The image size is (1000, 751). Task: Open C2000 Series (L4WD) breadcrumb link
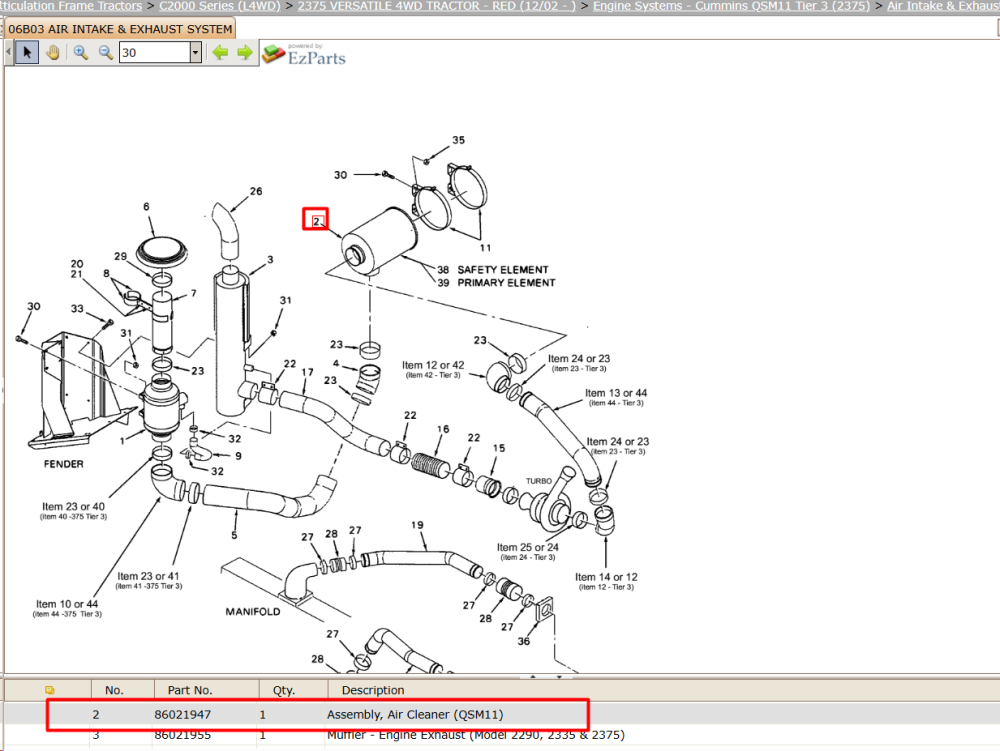click(x=219, y=6)
